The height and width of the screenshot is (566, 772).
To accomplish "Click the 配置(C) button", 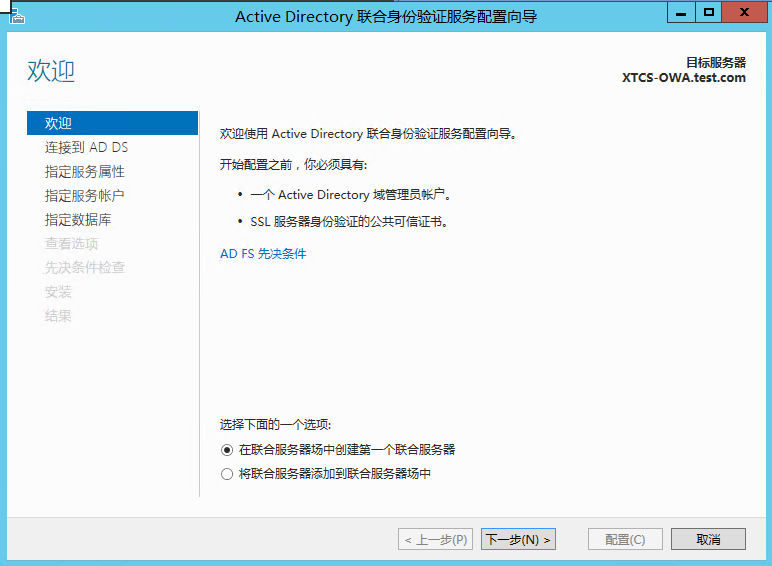I will pos(625,539).
